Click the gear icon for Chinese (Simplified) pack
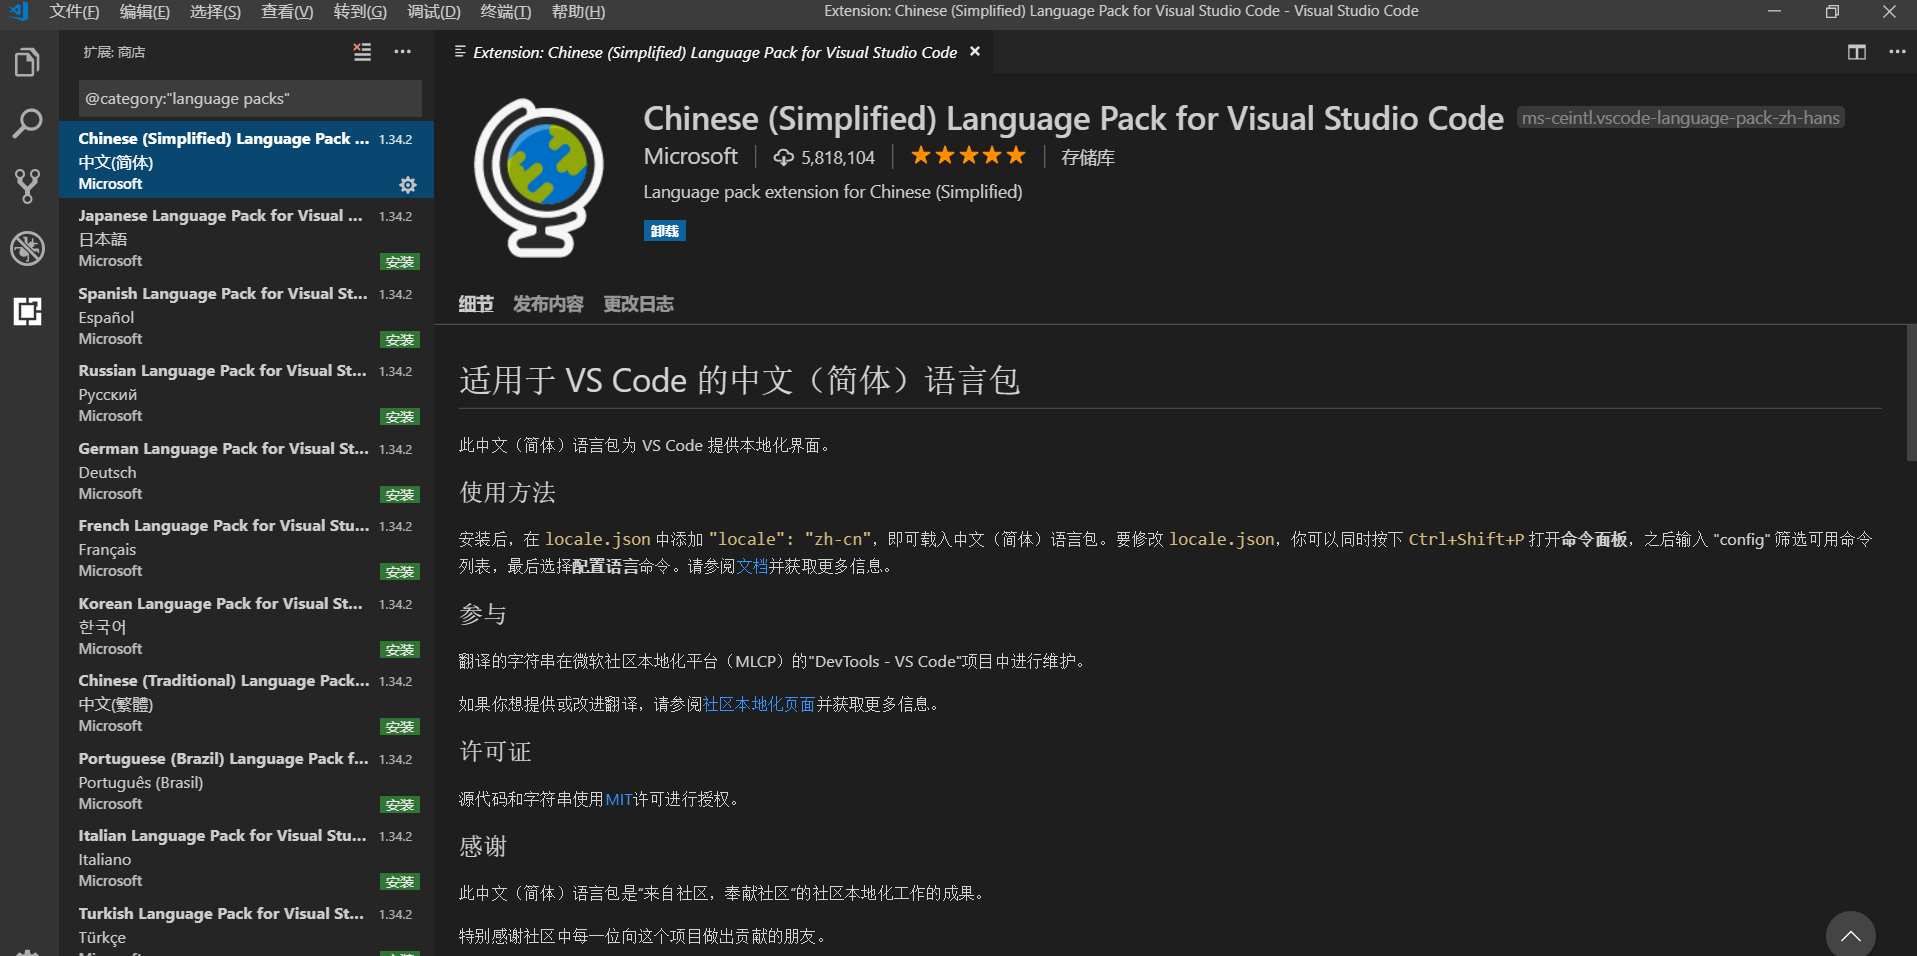 [x=408, y=185]
